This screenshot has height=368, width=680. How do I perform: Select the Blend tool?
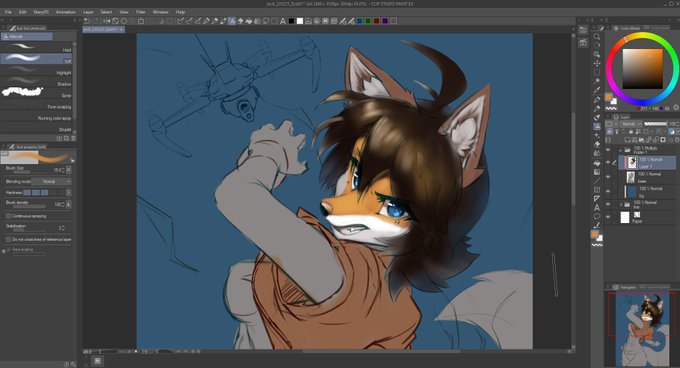point(597,153)
